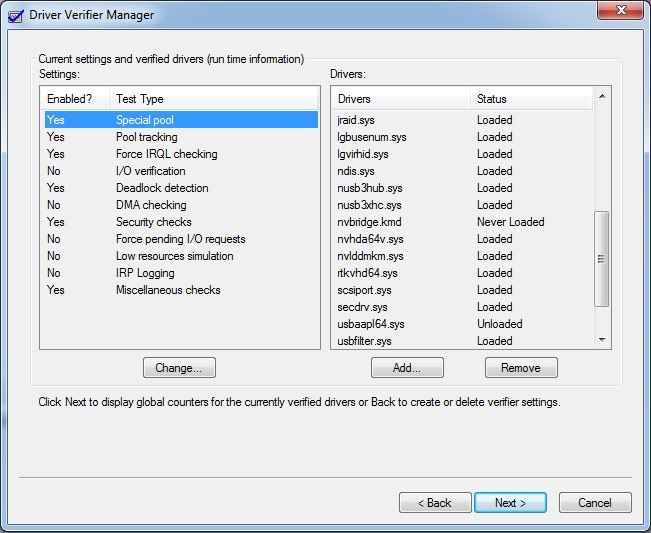This screenshot has width=651, height=533.
Task: Sort by the Test Type column header
Action: 214,99
